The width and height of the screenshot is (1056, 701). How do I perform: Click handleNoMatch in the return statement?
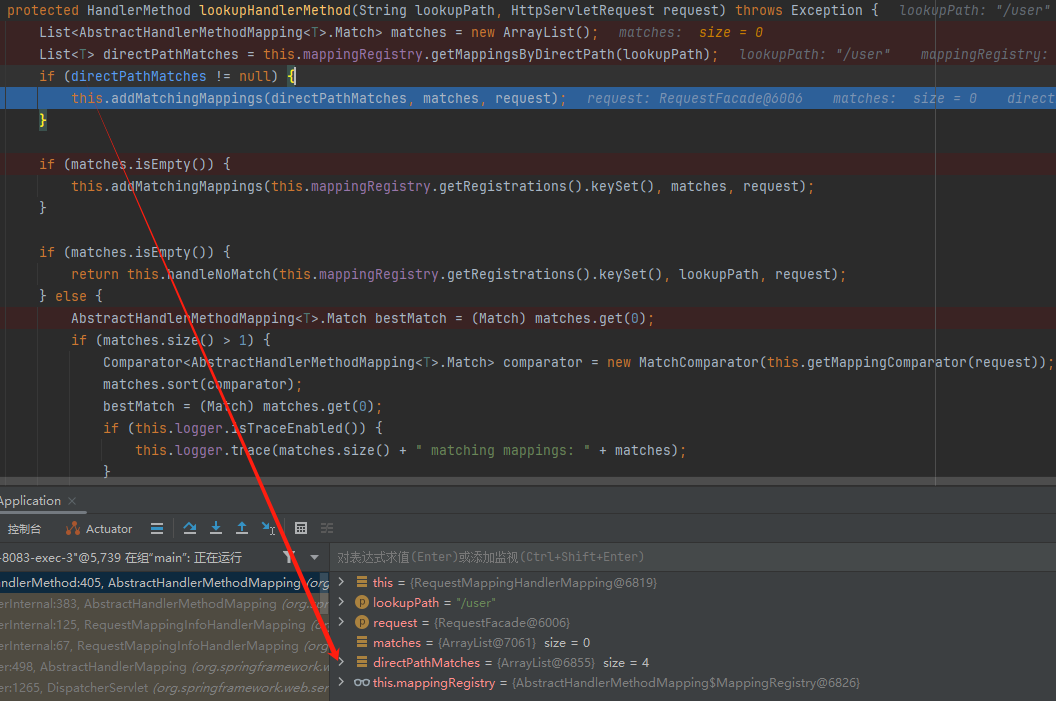tap(219, 274)
